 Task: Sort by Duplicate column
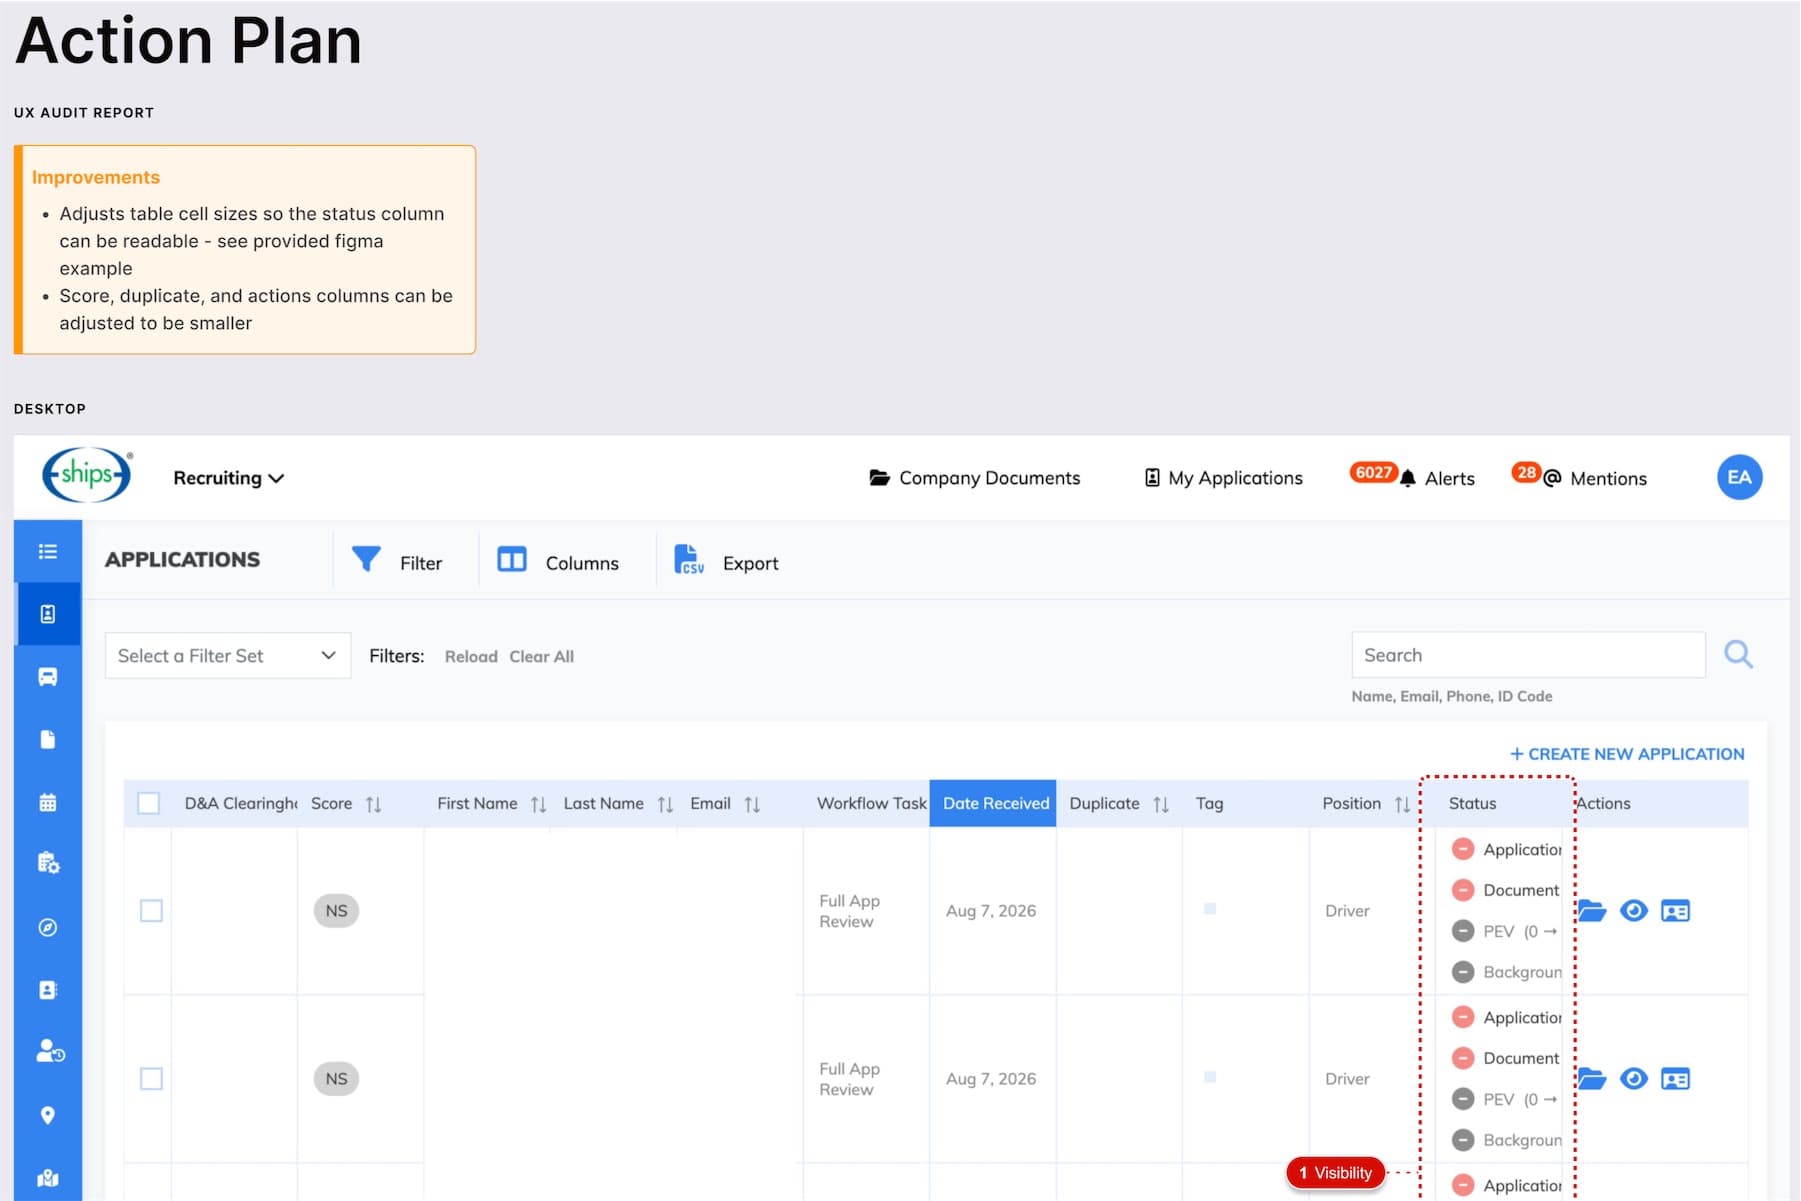[x=1160, y=804]
